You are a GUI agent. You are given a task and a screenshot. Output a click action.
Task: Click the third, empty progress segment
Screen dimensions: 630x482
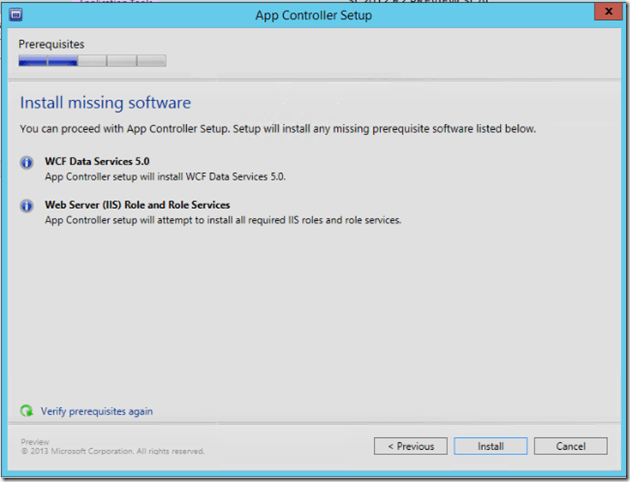point(92,61)
